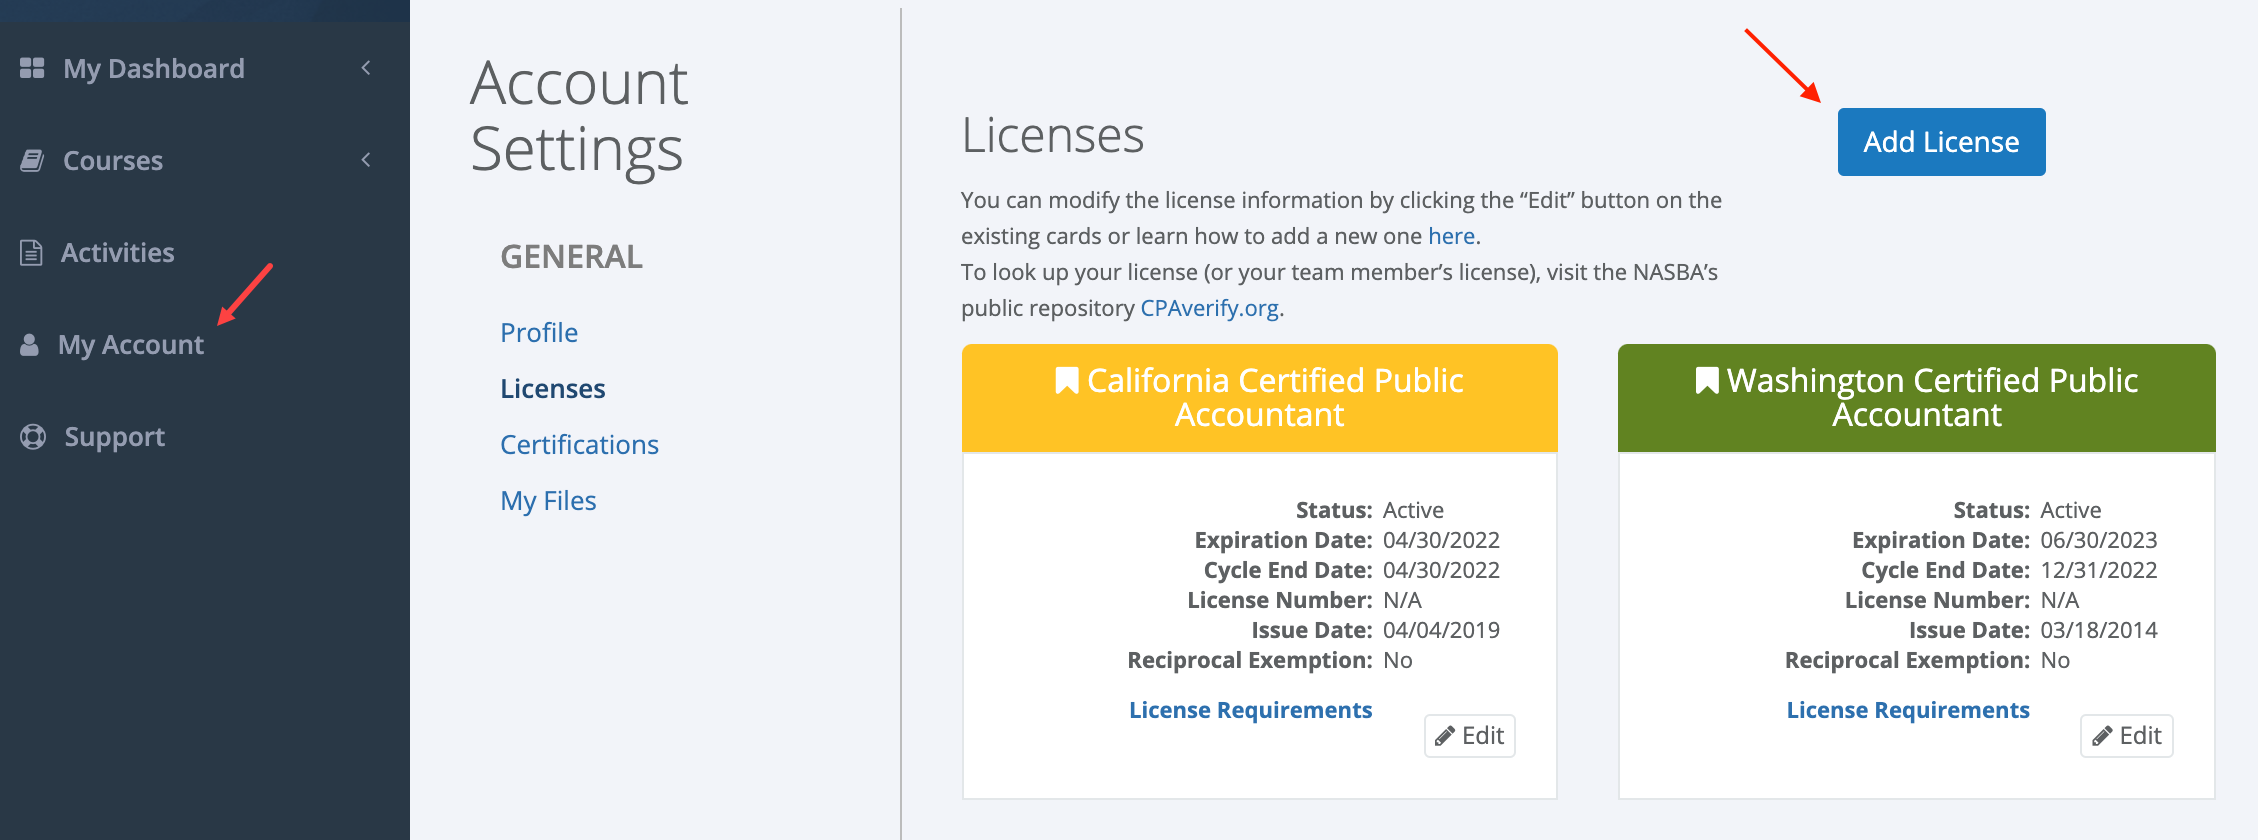The height and width of the screenshot is (840, 2258).
Task: Click California Cycle End Date label
Action: 1288,570
